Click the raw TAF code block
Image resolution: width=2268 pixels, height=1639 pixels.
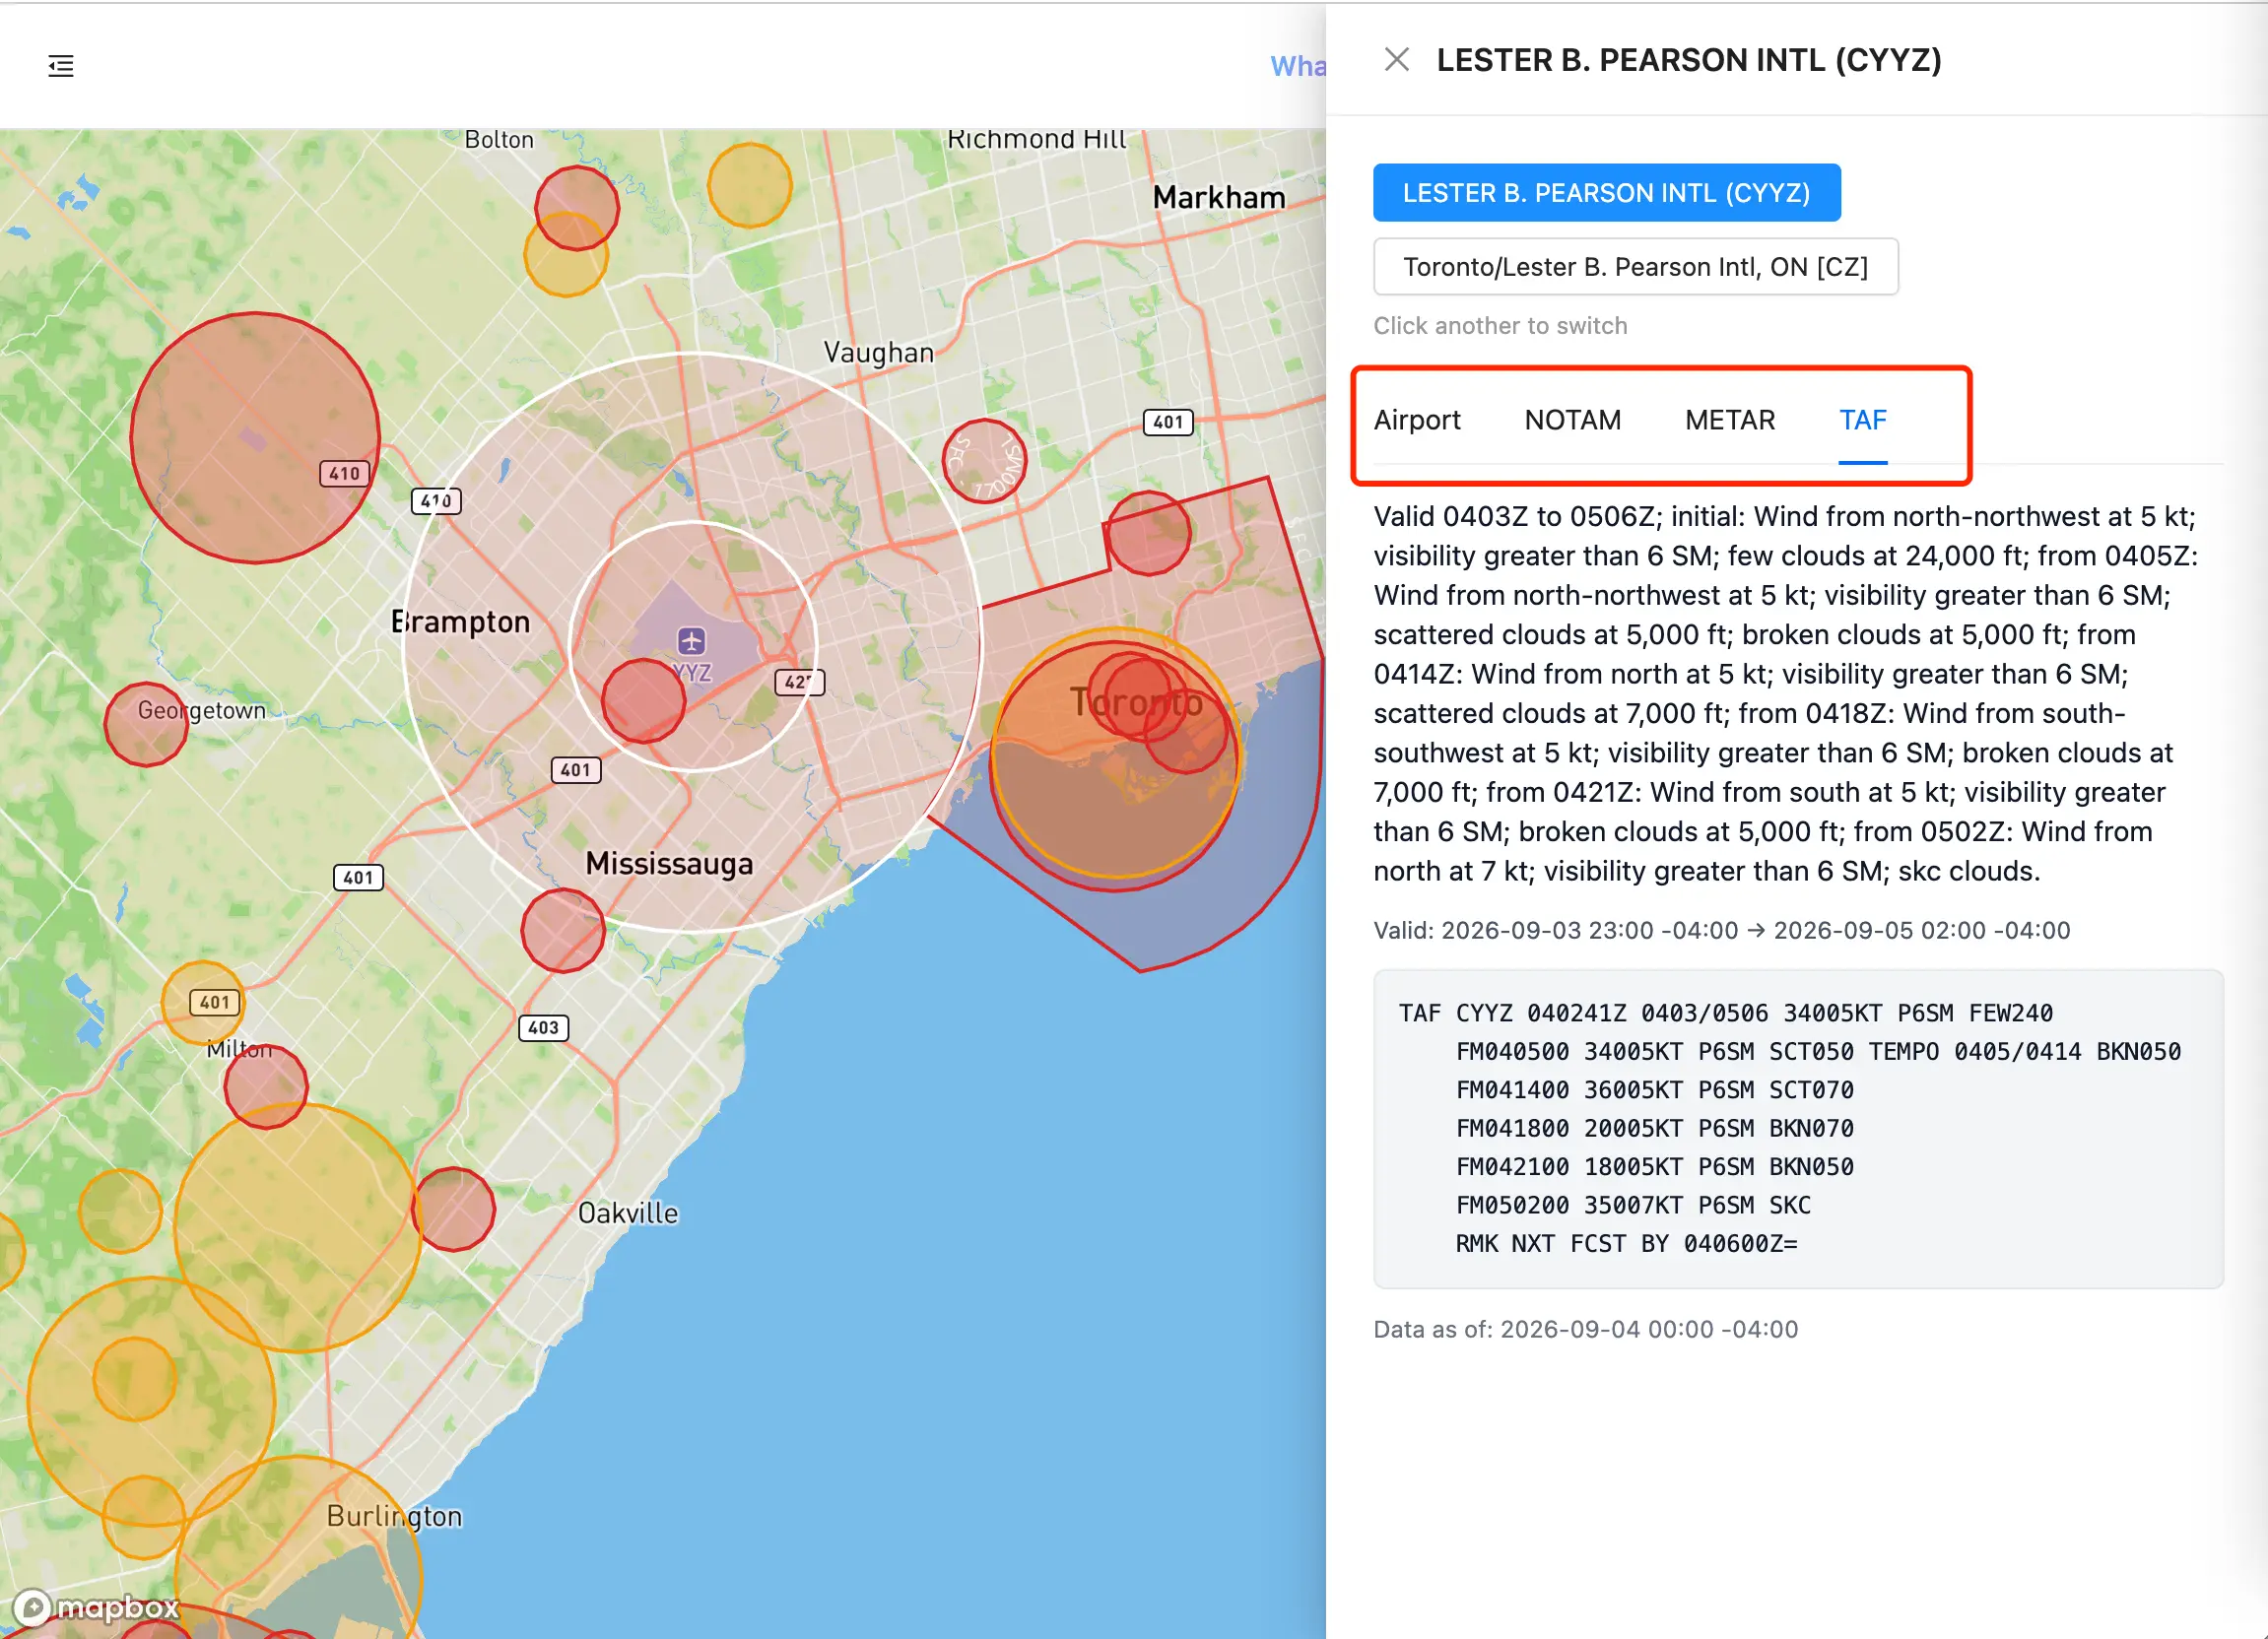[1797, 1128]
